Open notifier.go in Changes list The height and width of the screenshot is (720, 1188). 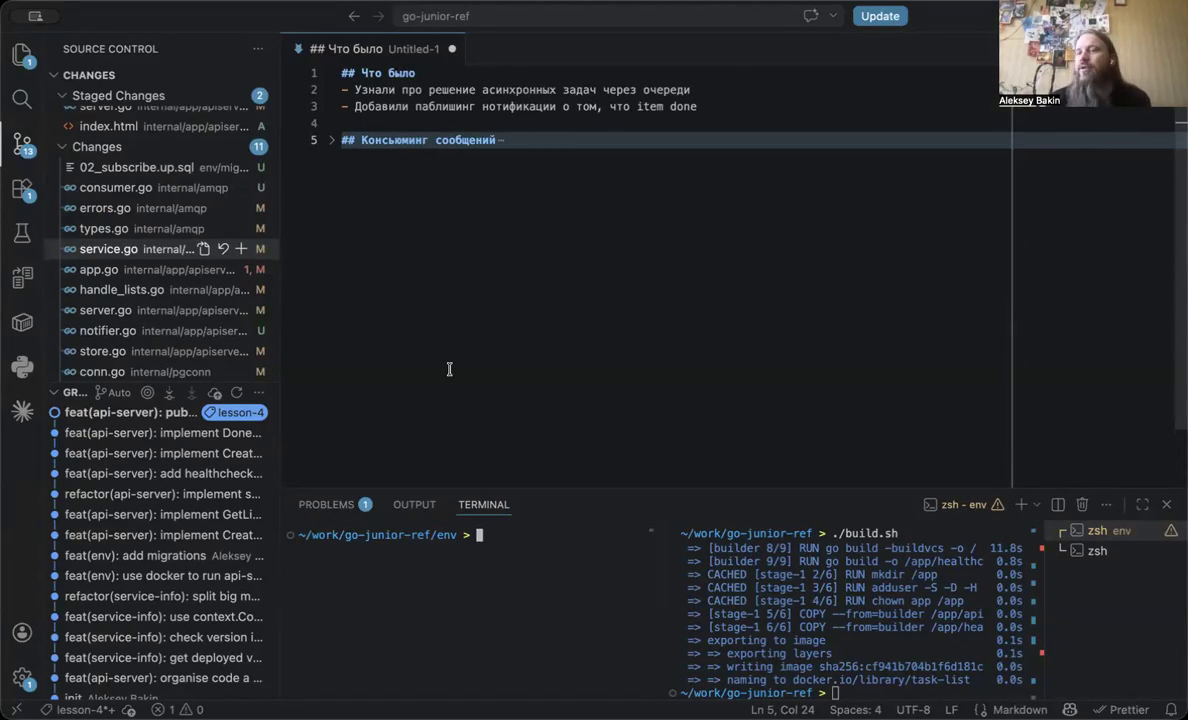(163, 330)
